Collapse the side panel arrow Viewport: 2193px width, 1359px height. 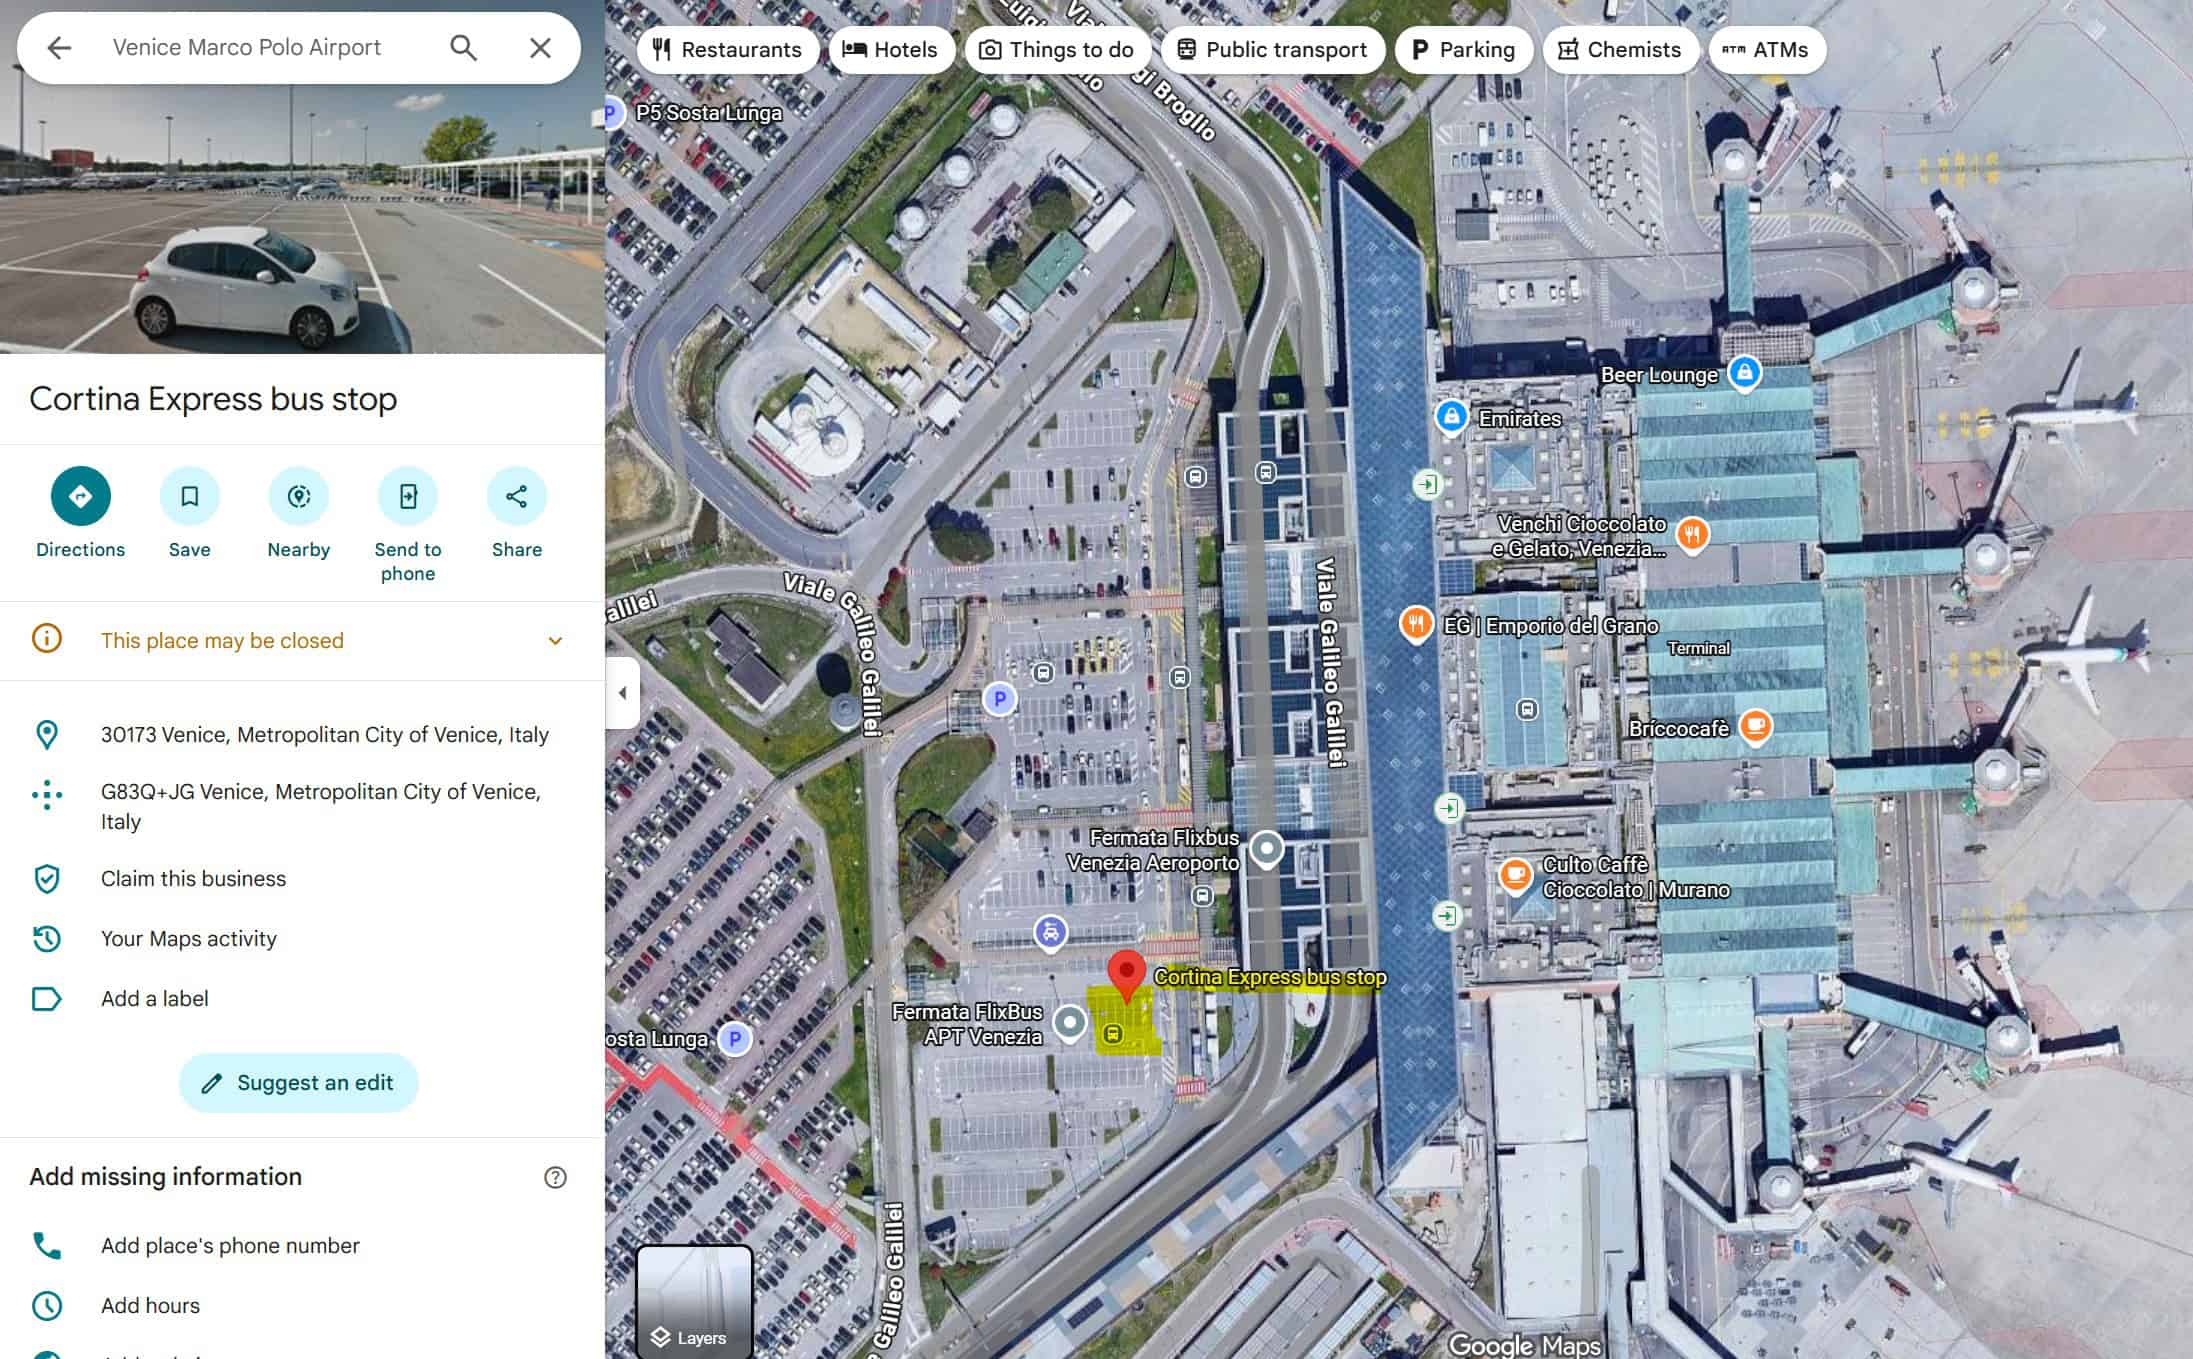click(622, 692)
